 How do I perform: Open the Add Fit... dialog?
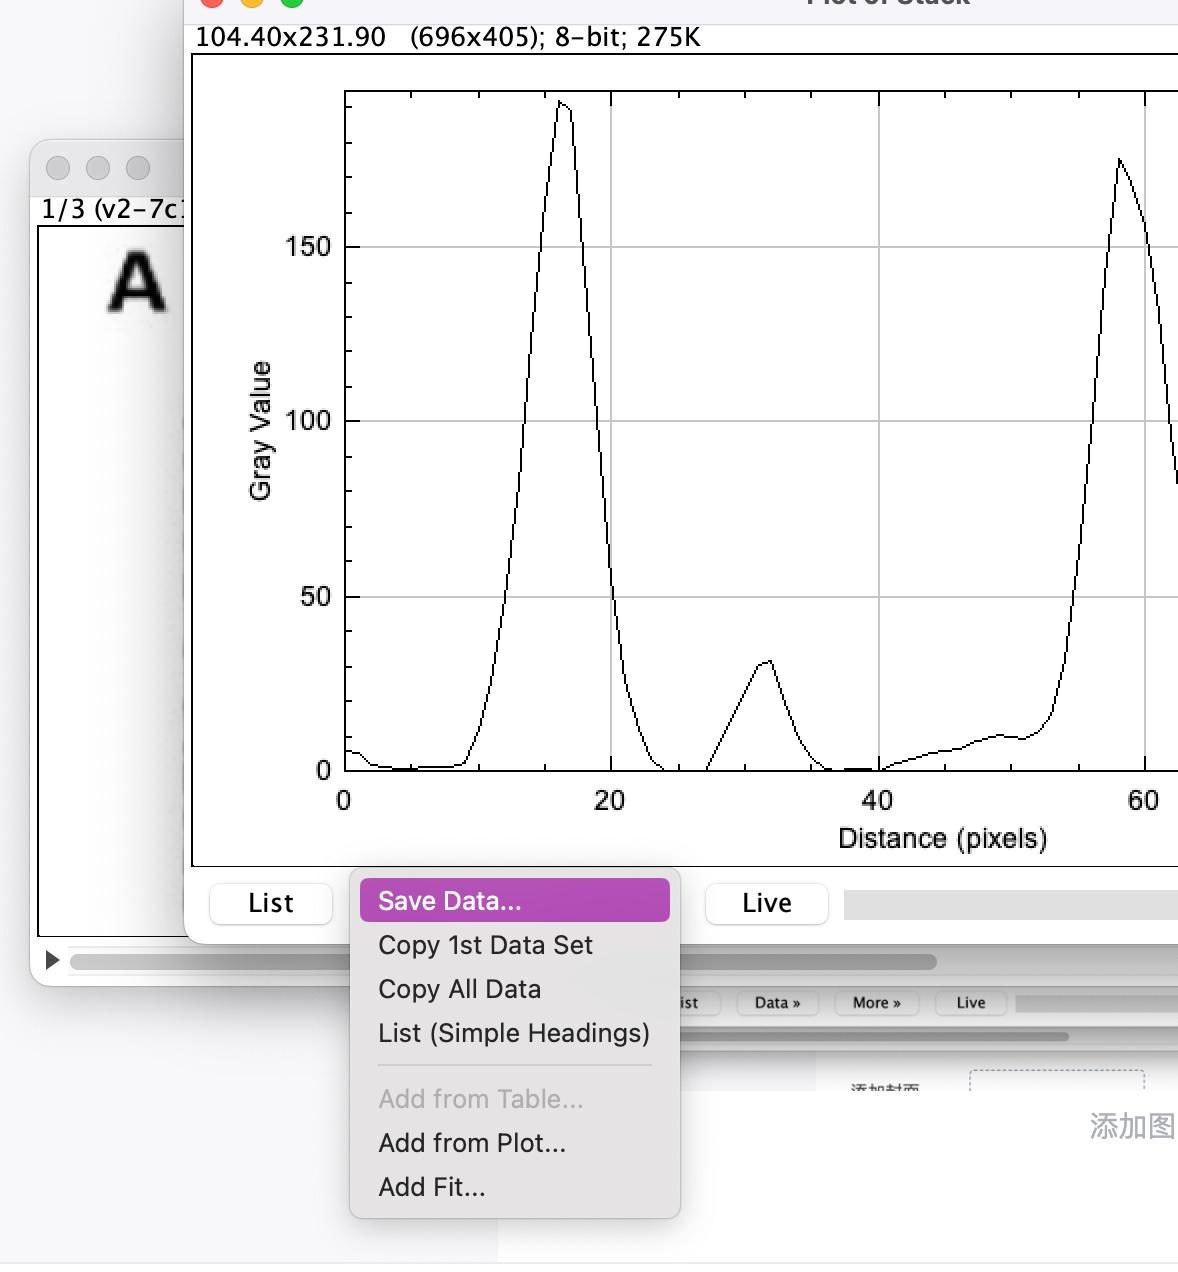431,1187
